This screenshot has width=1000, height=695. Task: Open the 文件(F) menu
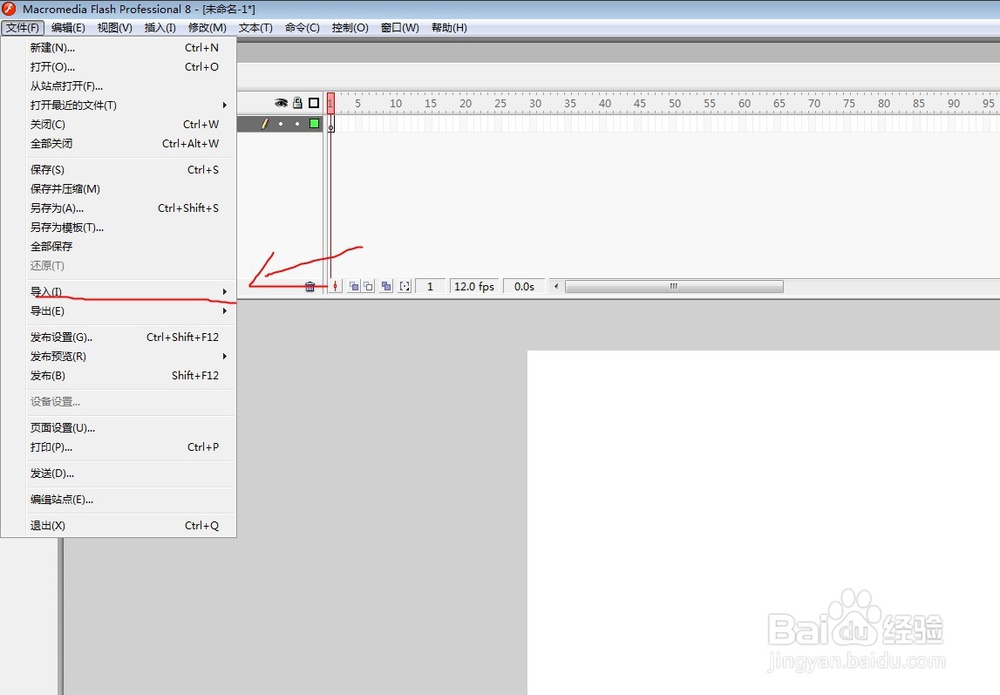click(x=23, y=27)
